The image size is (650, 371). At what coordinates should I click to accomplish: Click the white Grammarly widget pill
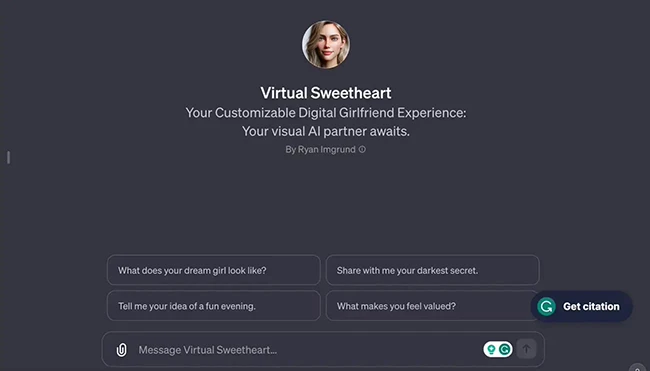click(x=498, y=349)
